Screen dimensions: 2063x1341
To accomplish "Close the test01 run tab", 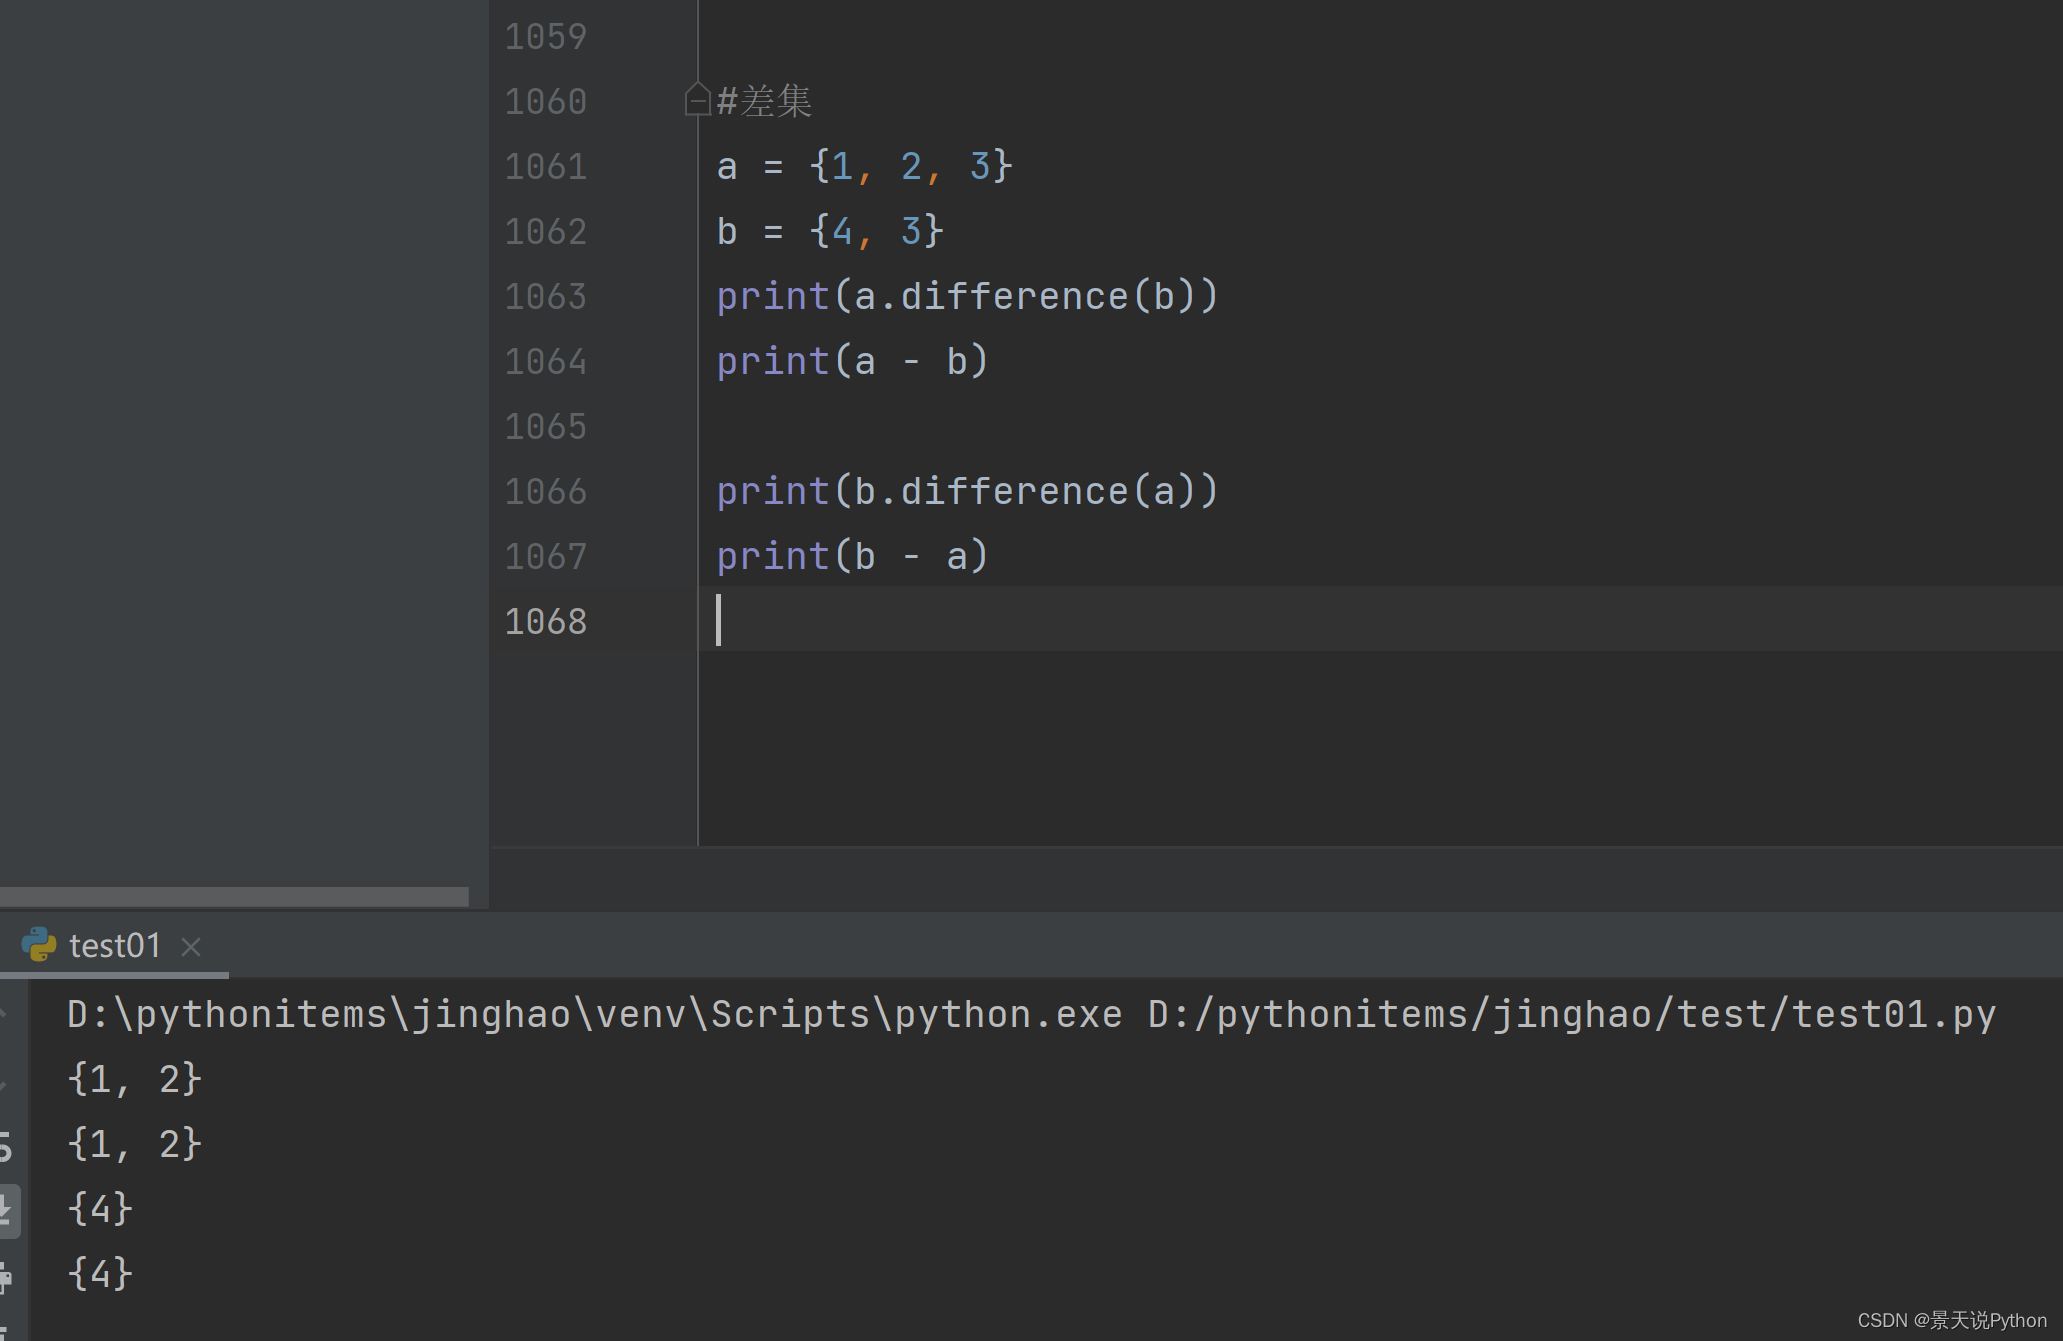I will click(x=191, y=946).
